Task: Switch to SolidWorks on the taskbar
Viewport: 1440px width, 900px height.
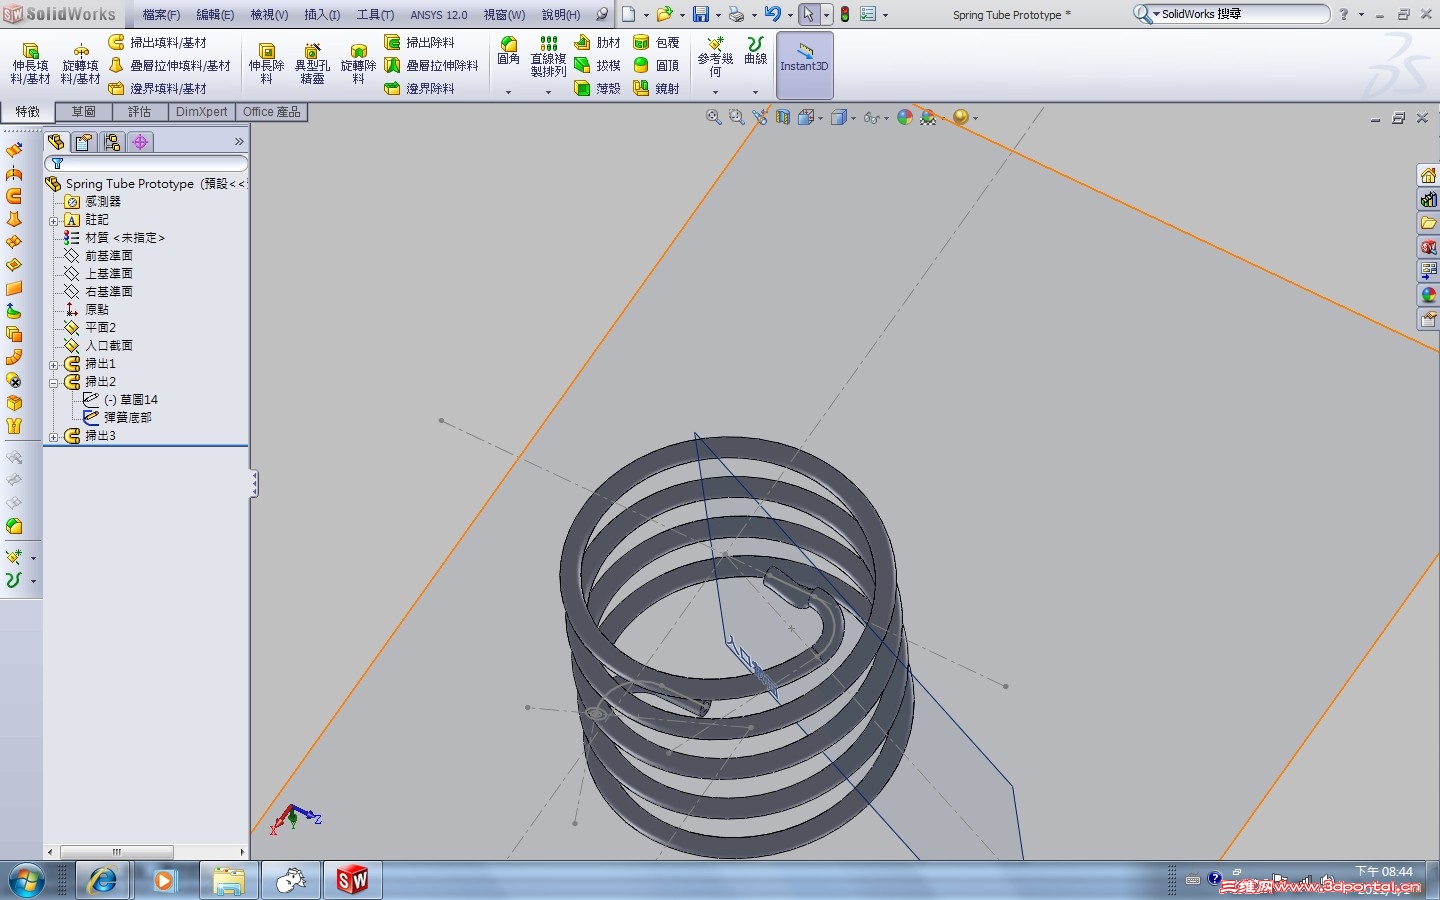Action: tap(352, 881)
